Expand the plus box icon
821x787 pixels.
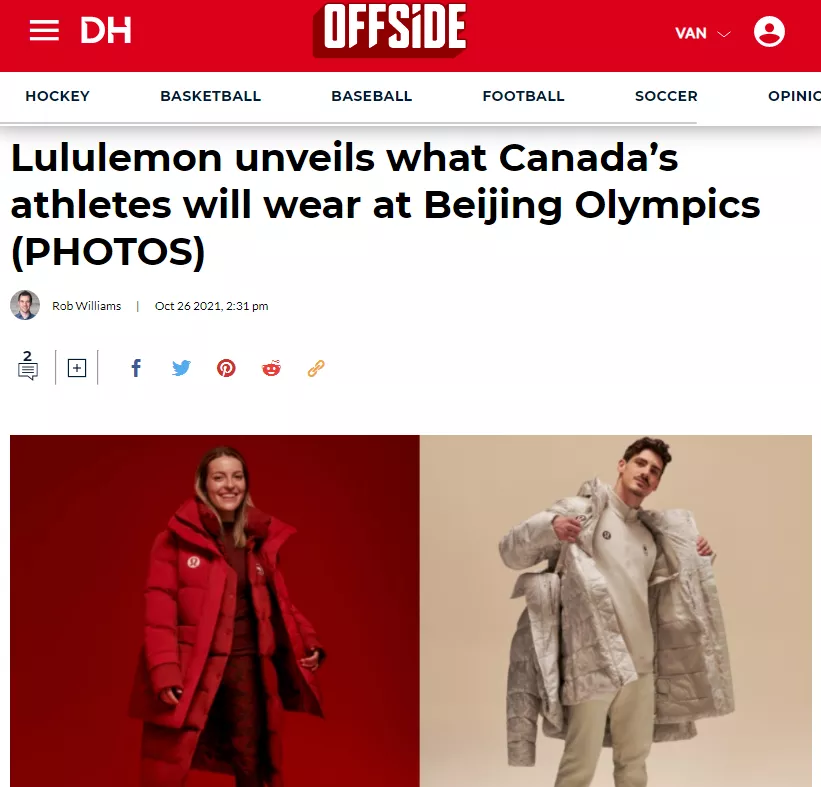[x=77, y=368]
